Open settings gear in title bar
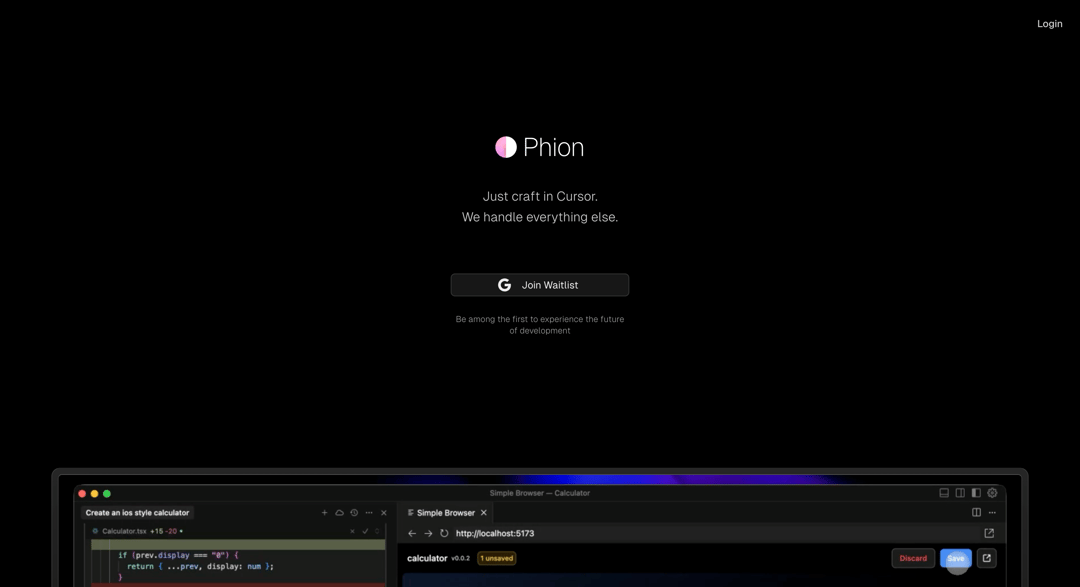 [993, 493]
